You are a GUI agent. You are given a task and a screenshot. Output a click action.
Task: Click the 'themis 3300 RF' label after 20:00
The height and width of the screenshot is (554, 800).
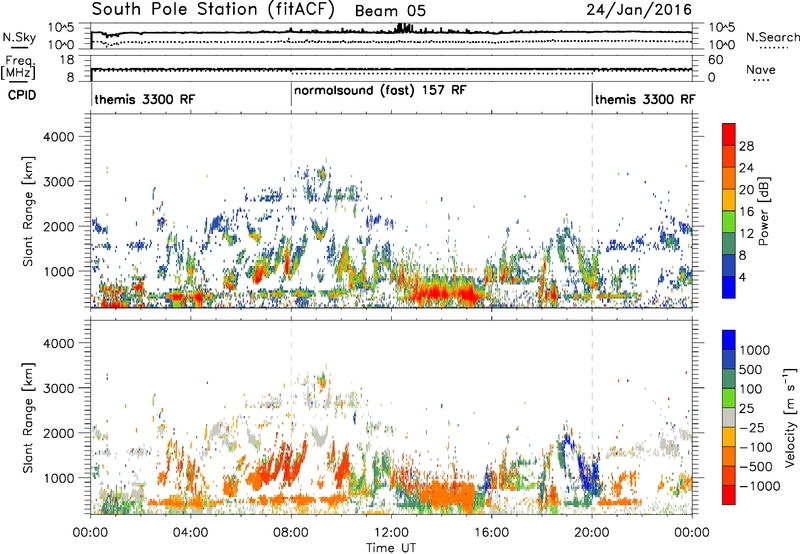[x=645, y=99]
